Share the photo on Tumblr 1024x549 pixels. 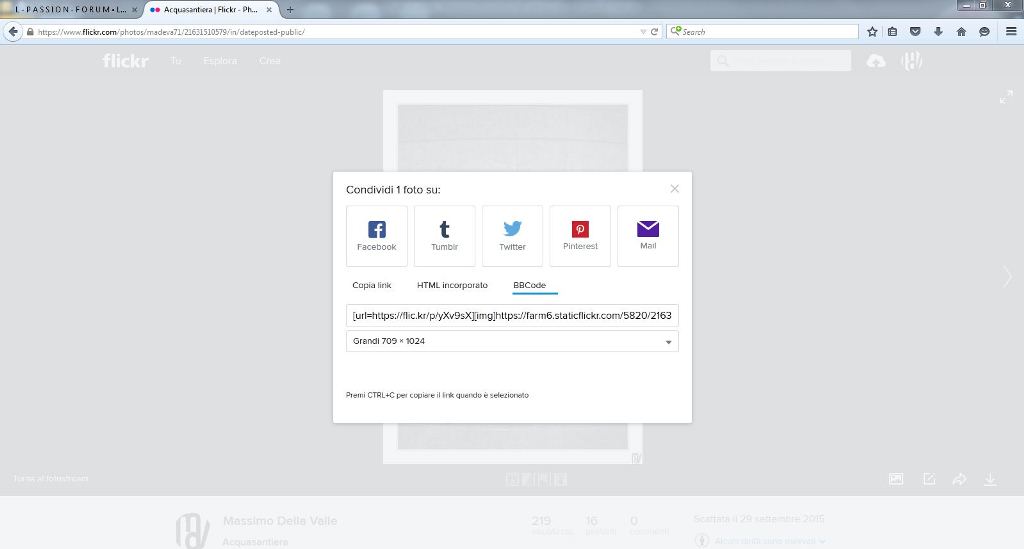444,236
